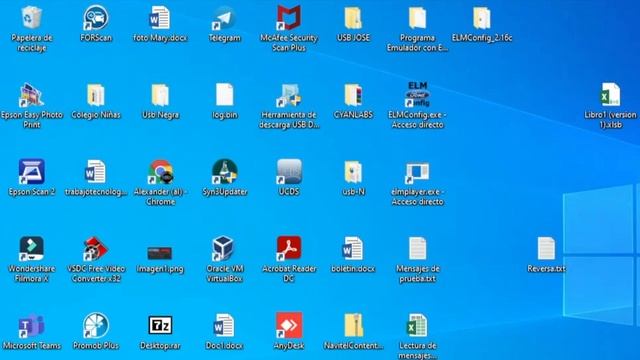
Task: Select the boletin.docx document
Action: coord(353,249)
